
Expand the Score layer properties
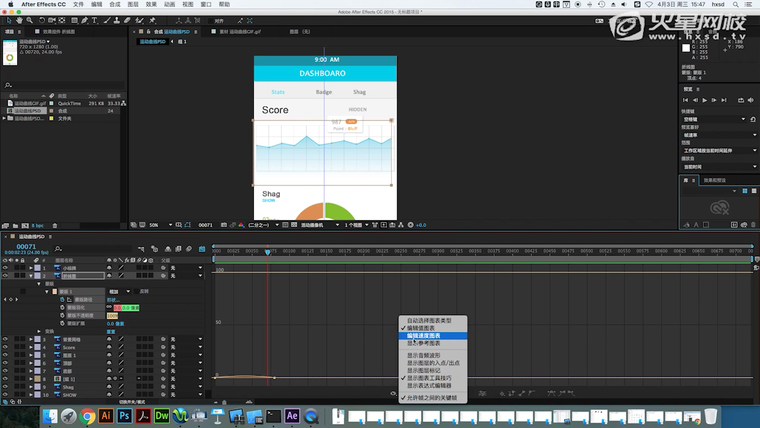click(30, 347)
